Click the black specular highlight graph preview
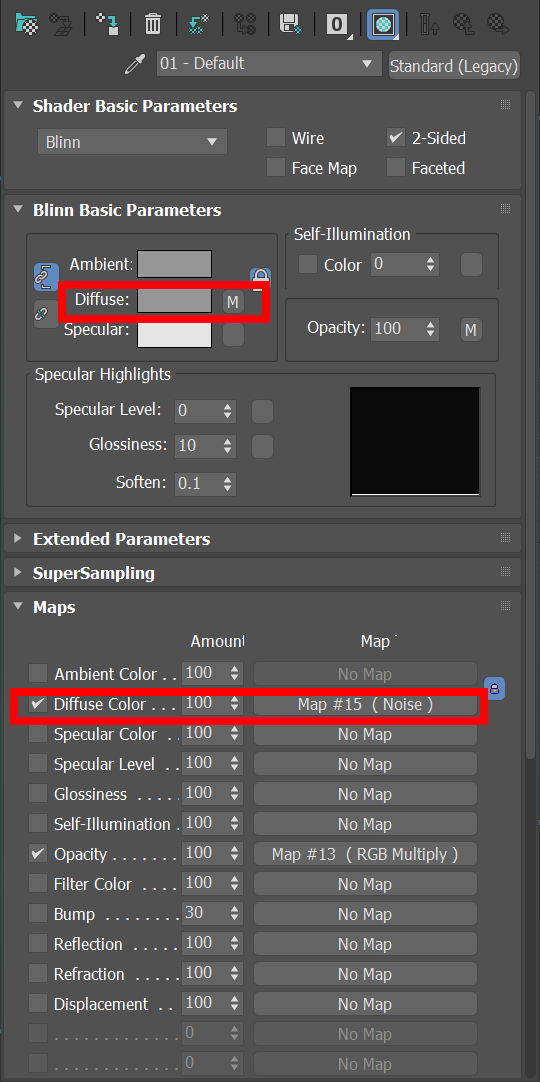 (x=415, y=441)
